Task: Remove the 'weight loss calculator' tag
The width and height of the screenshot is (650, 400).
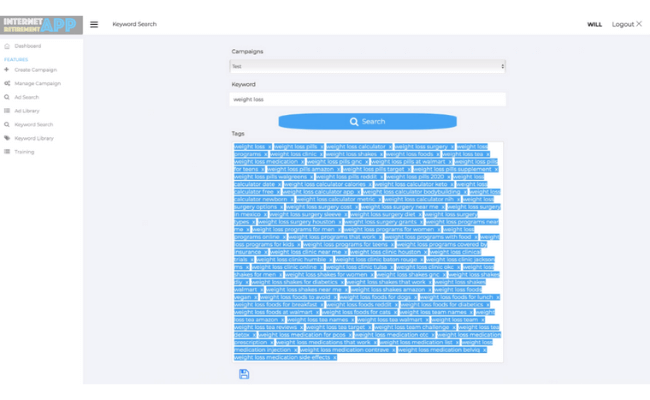Action: [x=390, y=147]
